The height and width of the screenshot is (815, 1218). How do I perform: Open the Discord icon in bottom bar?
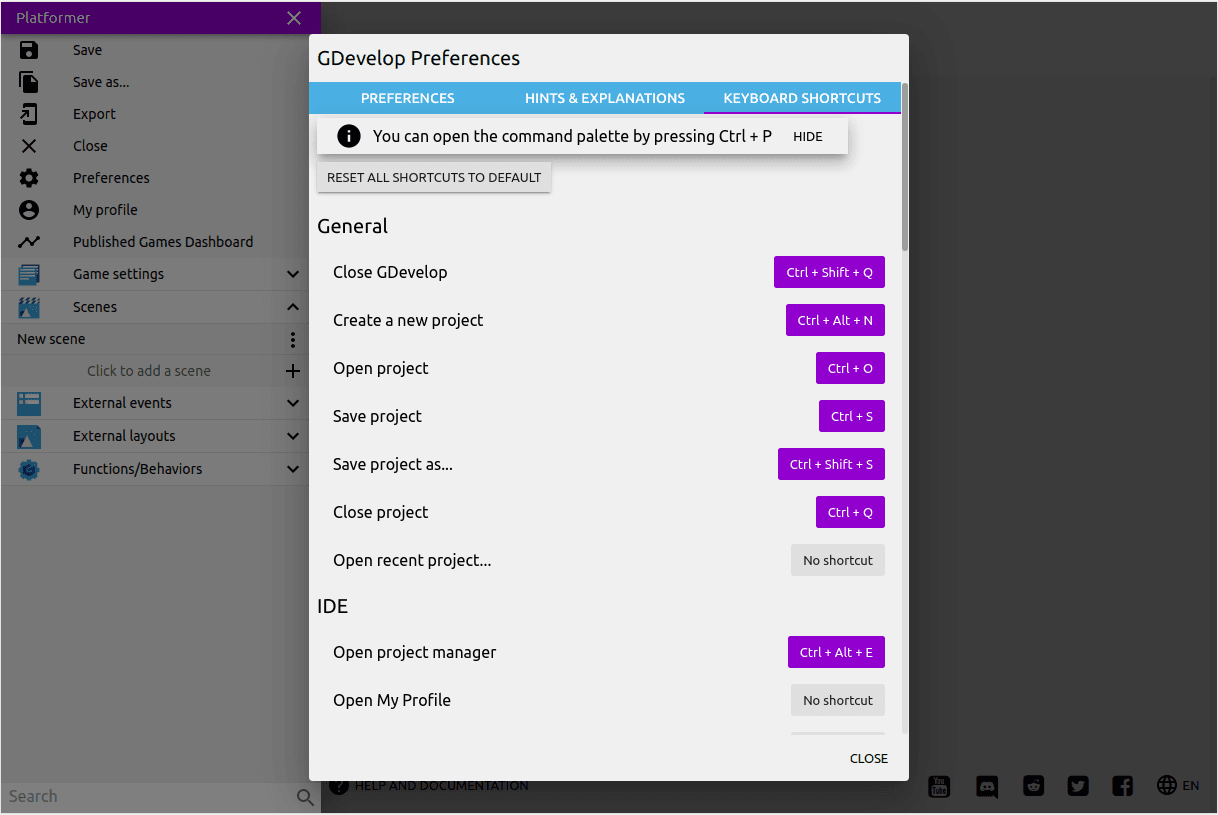987,786
